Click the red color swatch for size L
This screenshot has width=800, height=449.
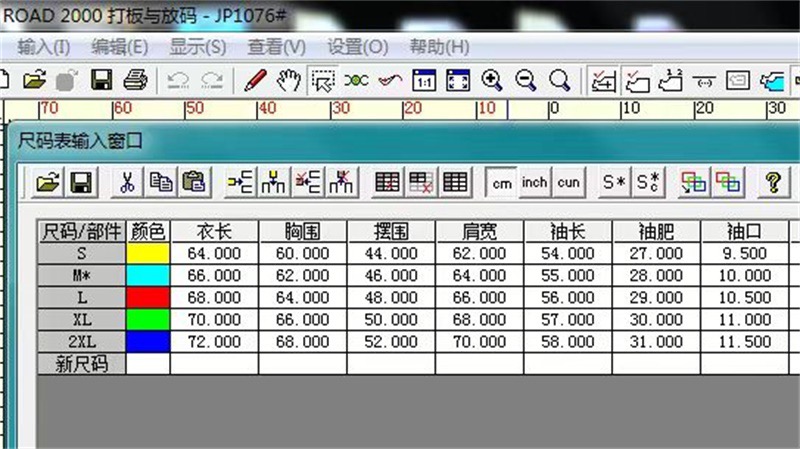coord(149,299)
